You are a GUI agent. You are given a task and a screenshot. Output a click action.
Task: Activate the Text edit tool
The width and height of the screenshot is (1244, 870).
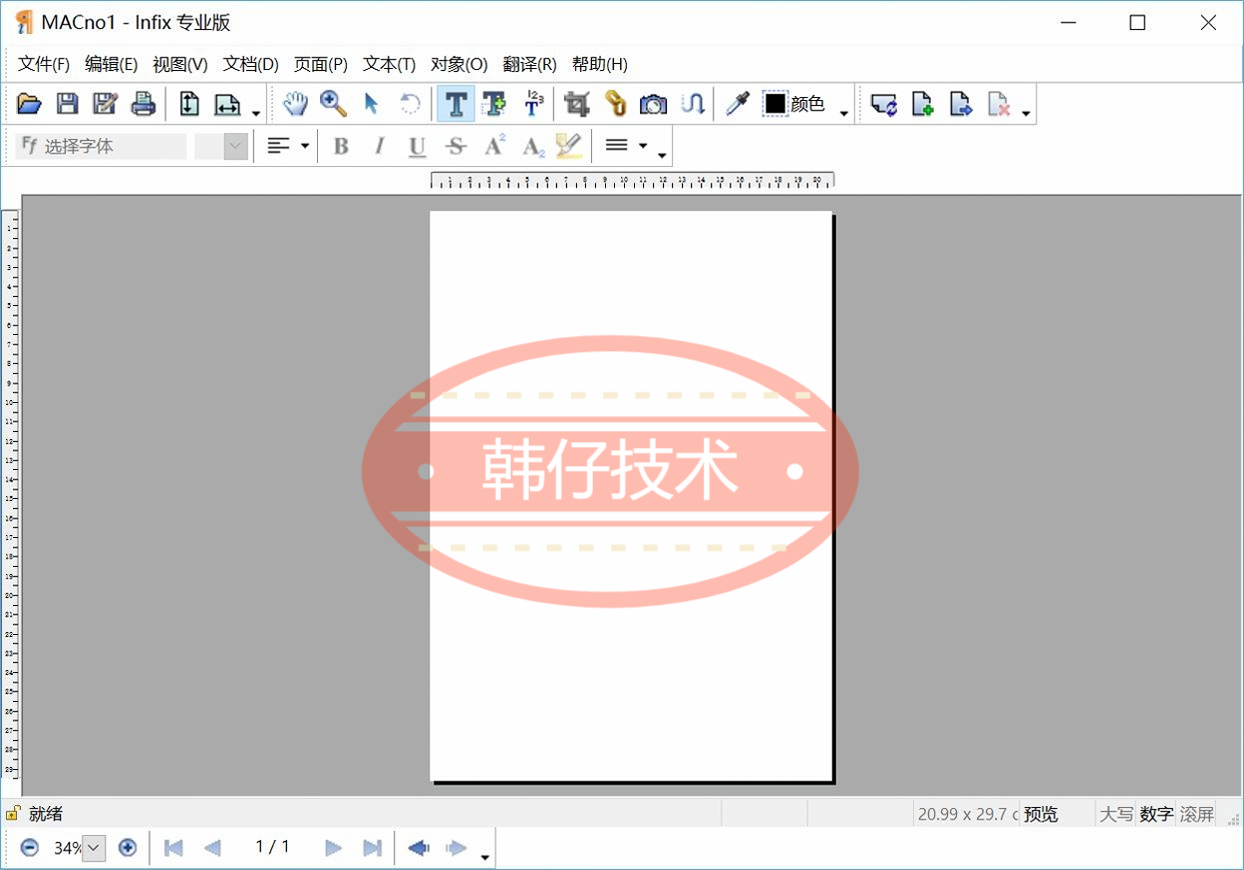456,103
